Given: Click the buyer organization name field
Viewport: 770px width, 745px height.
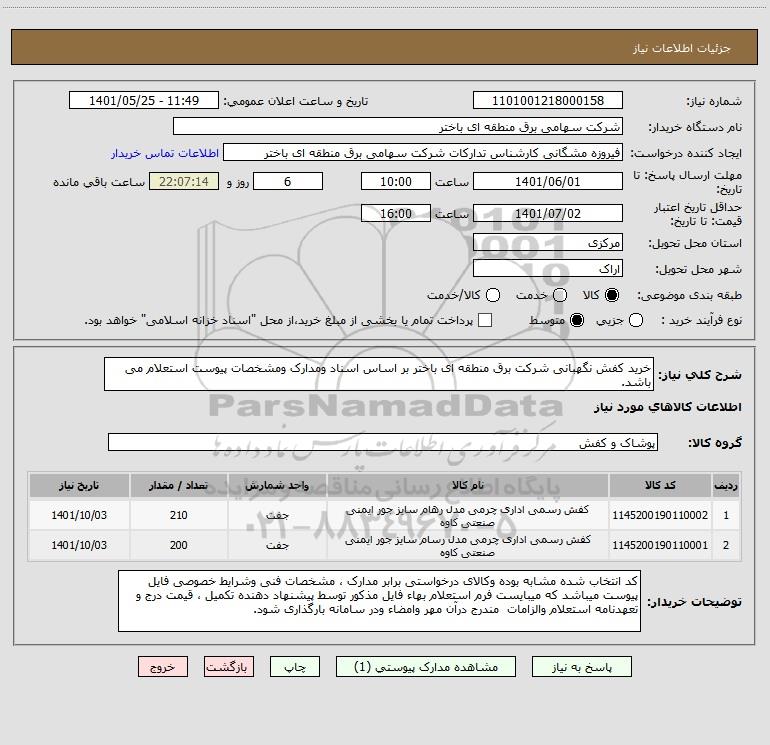Looking at the screenshot, I should click(398, 127).
